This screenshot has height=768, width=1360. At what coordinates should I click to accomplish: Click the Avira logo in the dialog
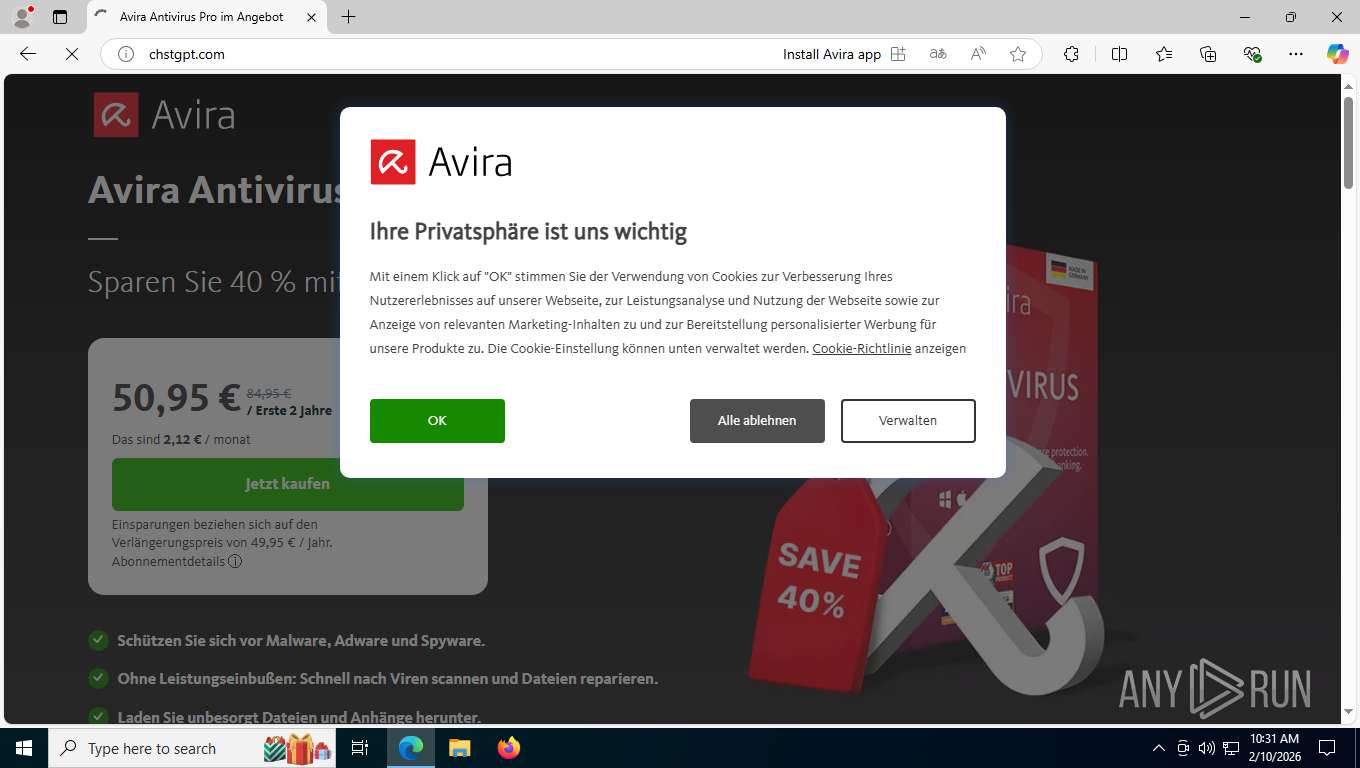point(441,162)
